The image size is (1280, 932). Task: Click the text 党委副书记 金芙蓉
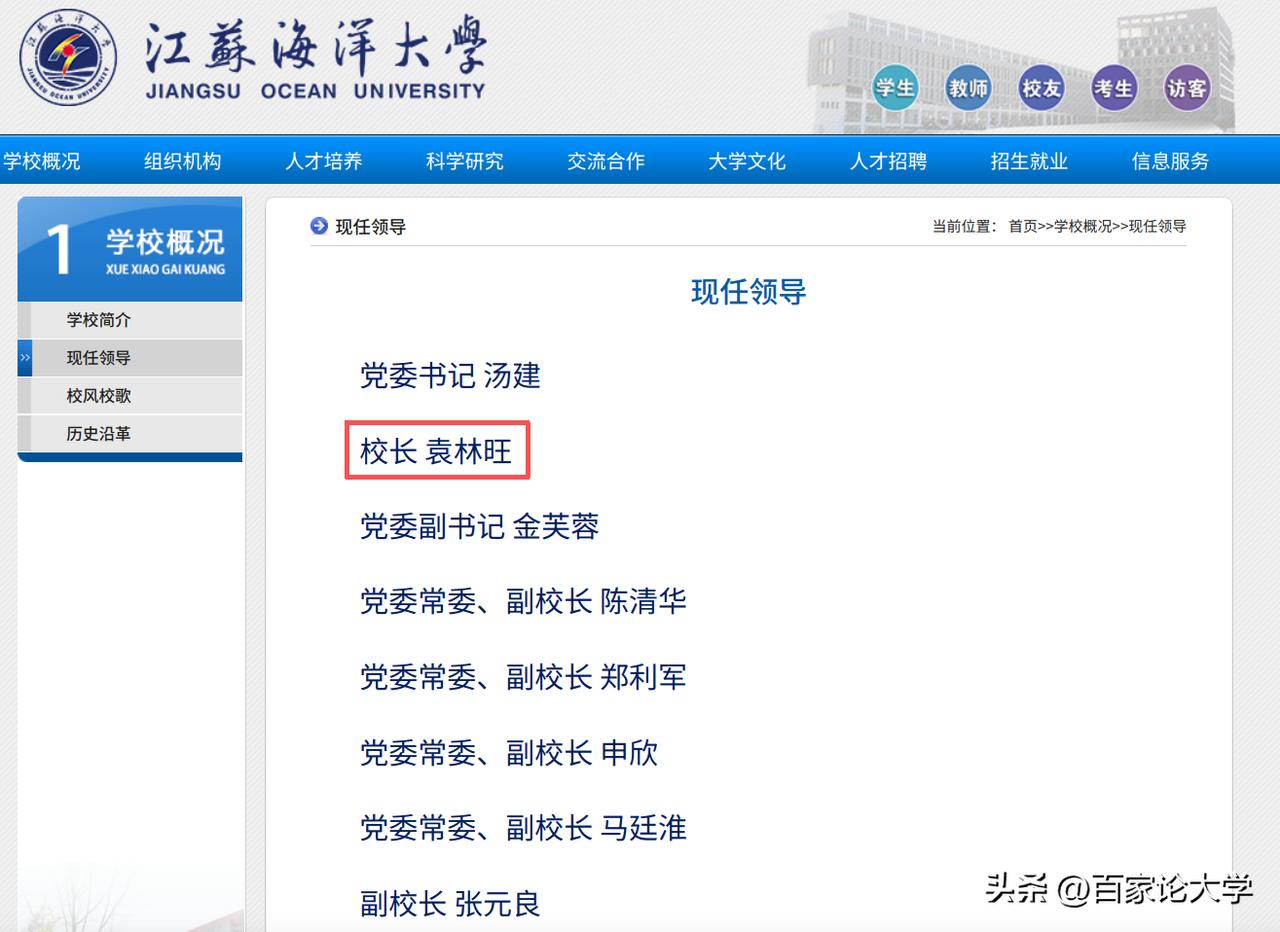tap(479, 527)
